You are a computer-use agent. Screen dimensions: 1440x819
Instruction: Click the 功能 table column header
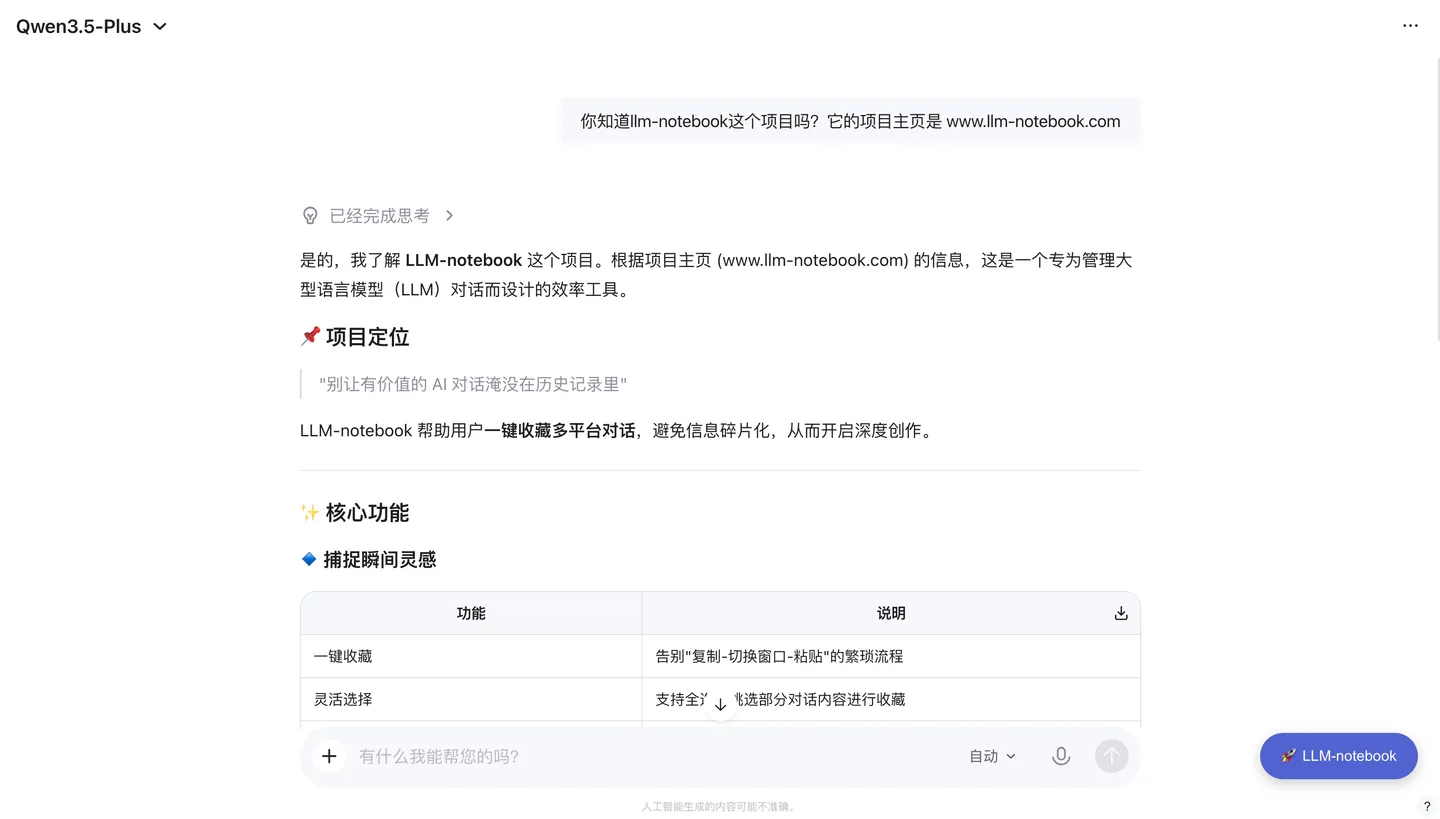tap(471, 613)
